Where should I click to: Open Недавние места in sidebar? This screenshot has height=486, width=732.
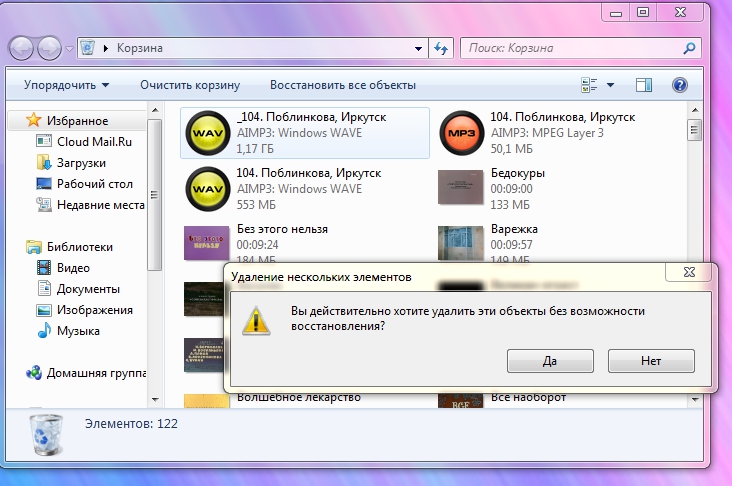[100, 204]
